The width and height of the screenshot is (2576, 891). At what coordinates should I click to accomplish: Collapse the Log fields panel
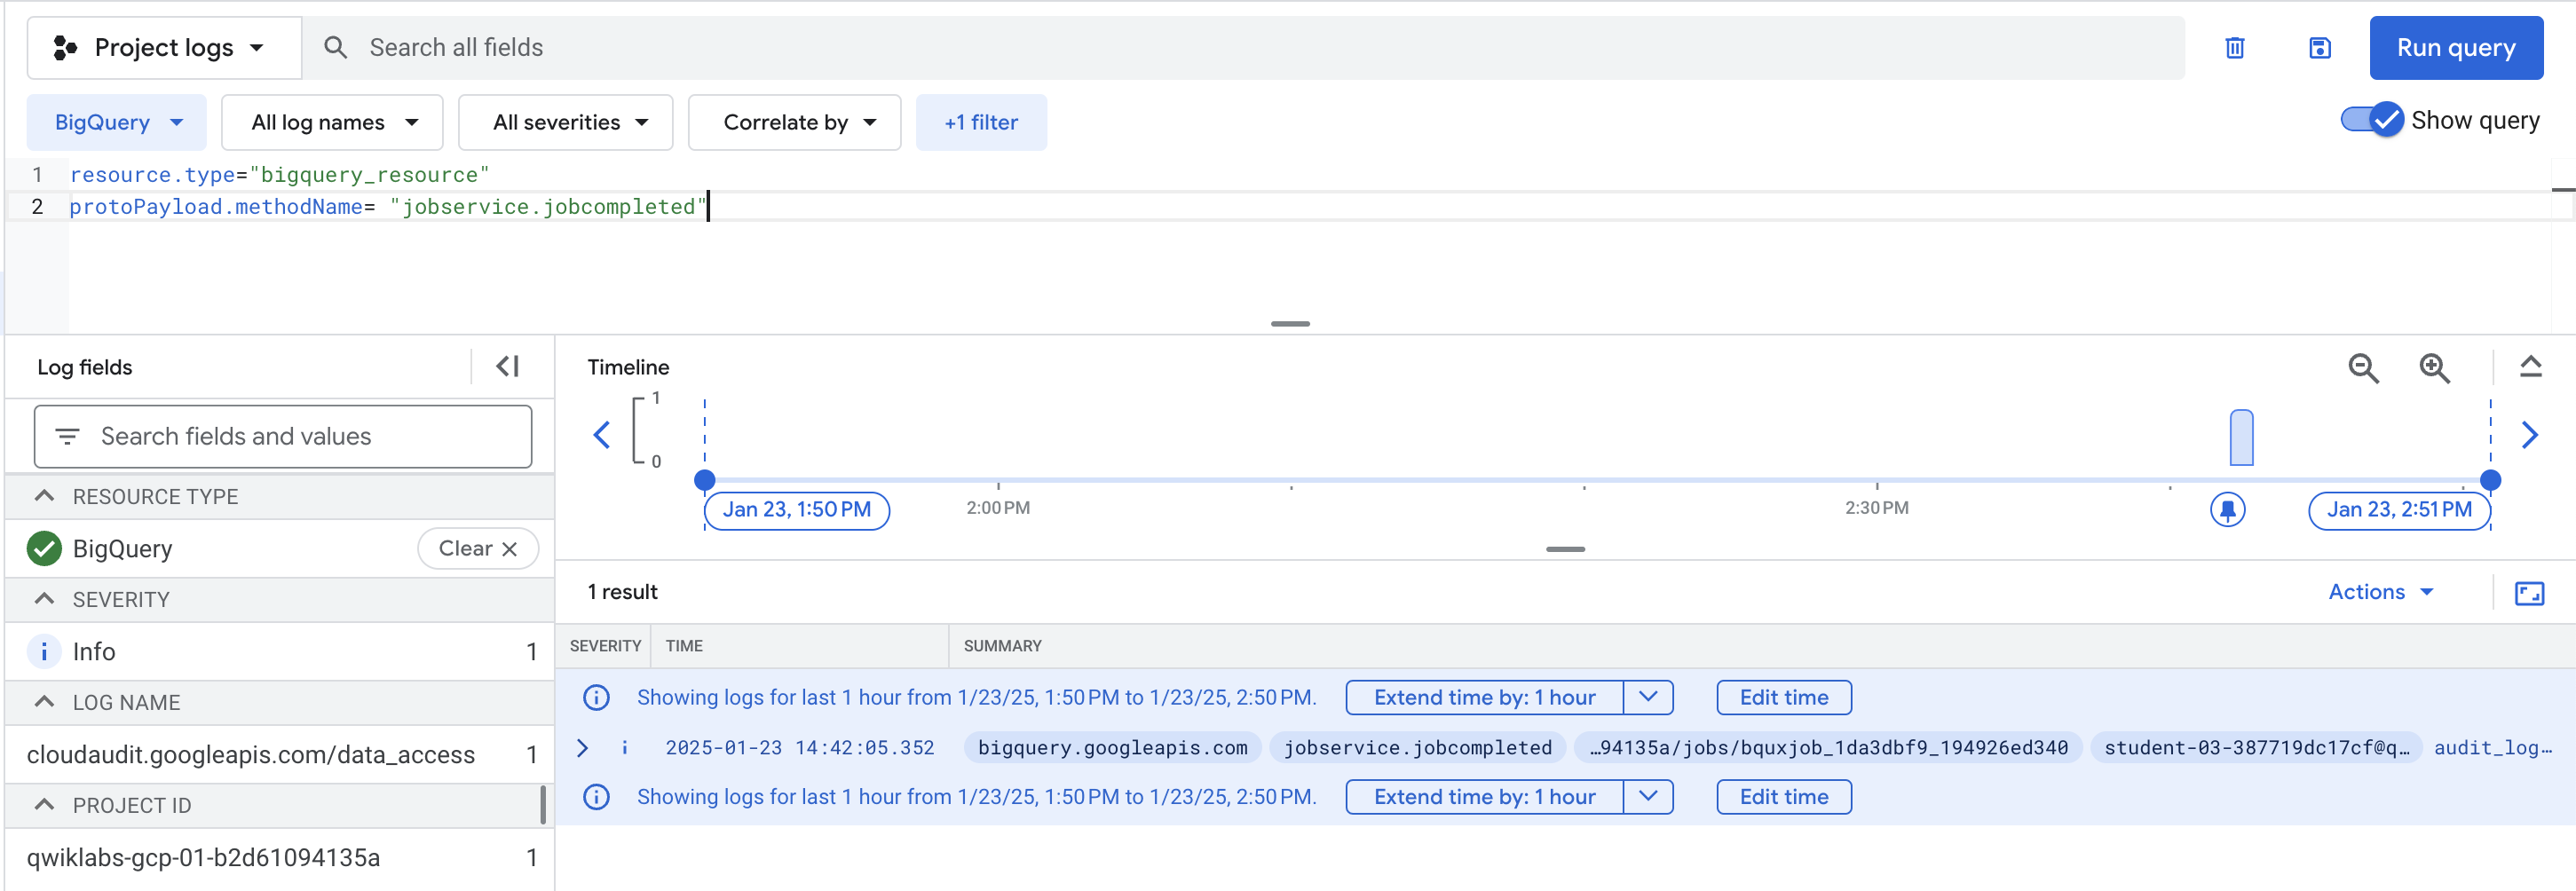pos(508,366)
